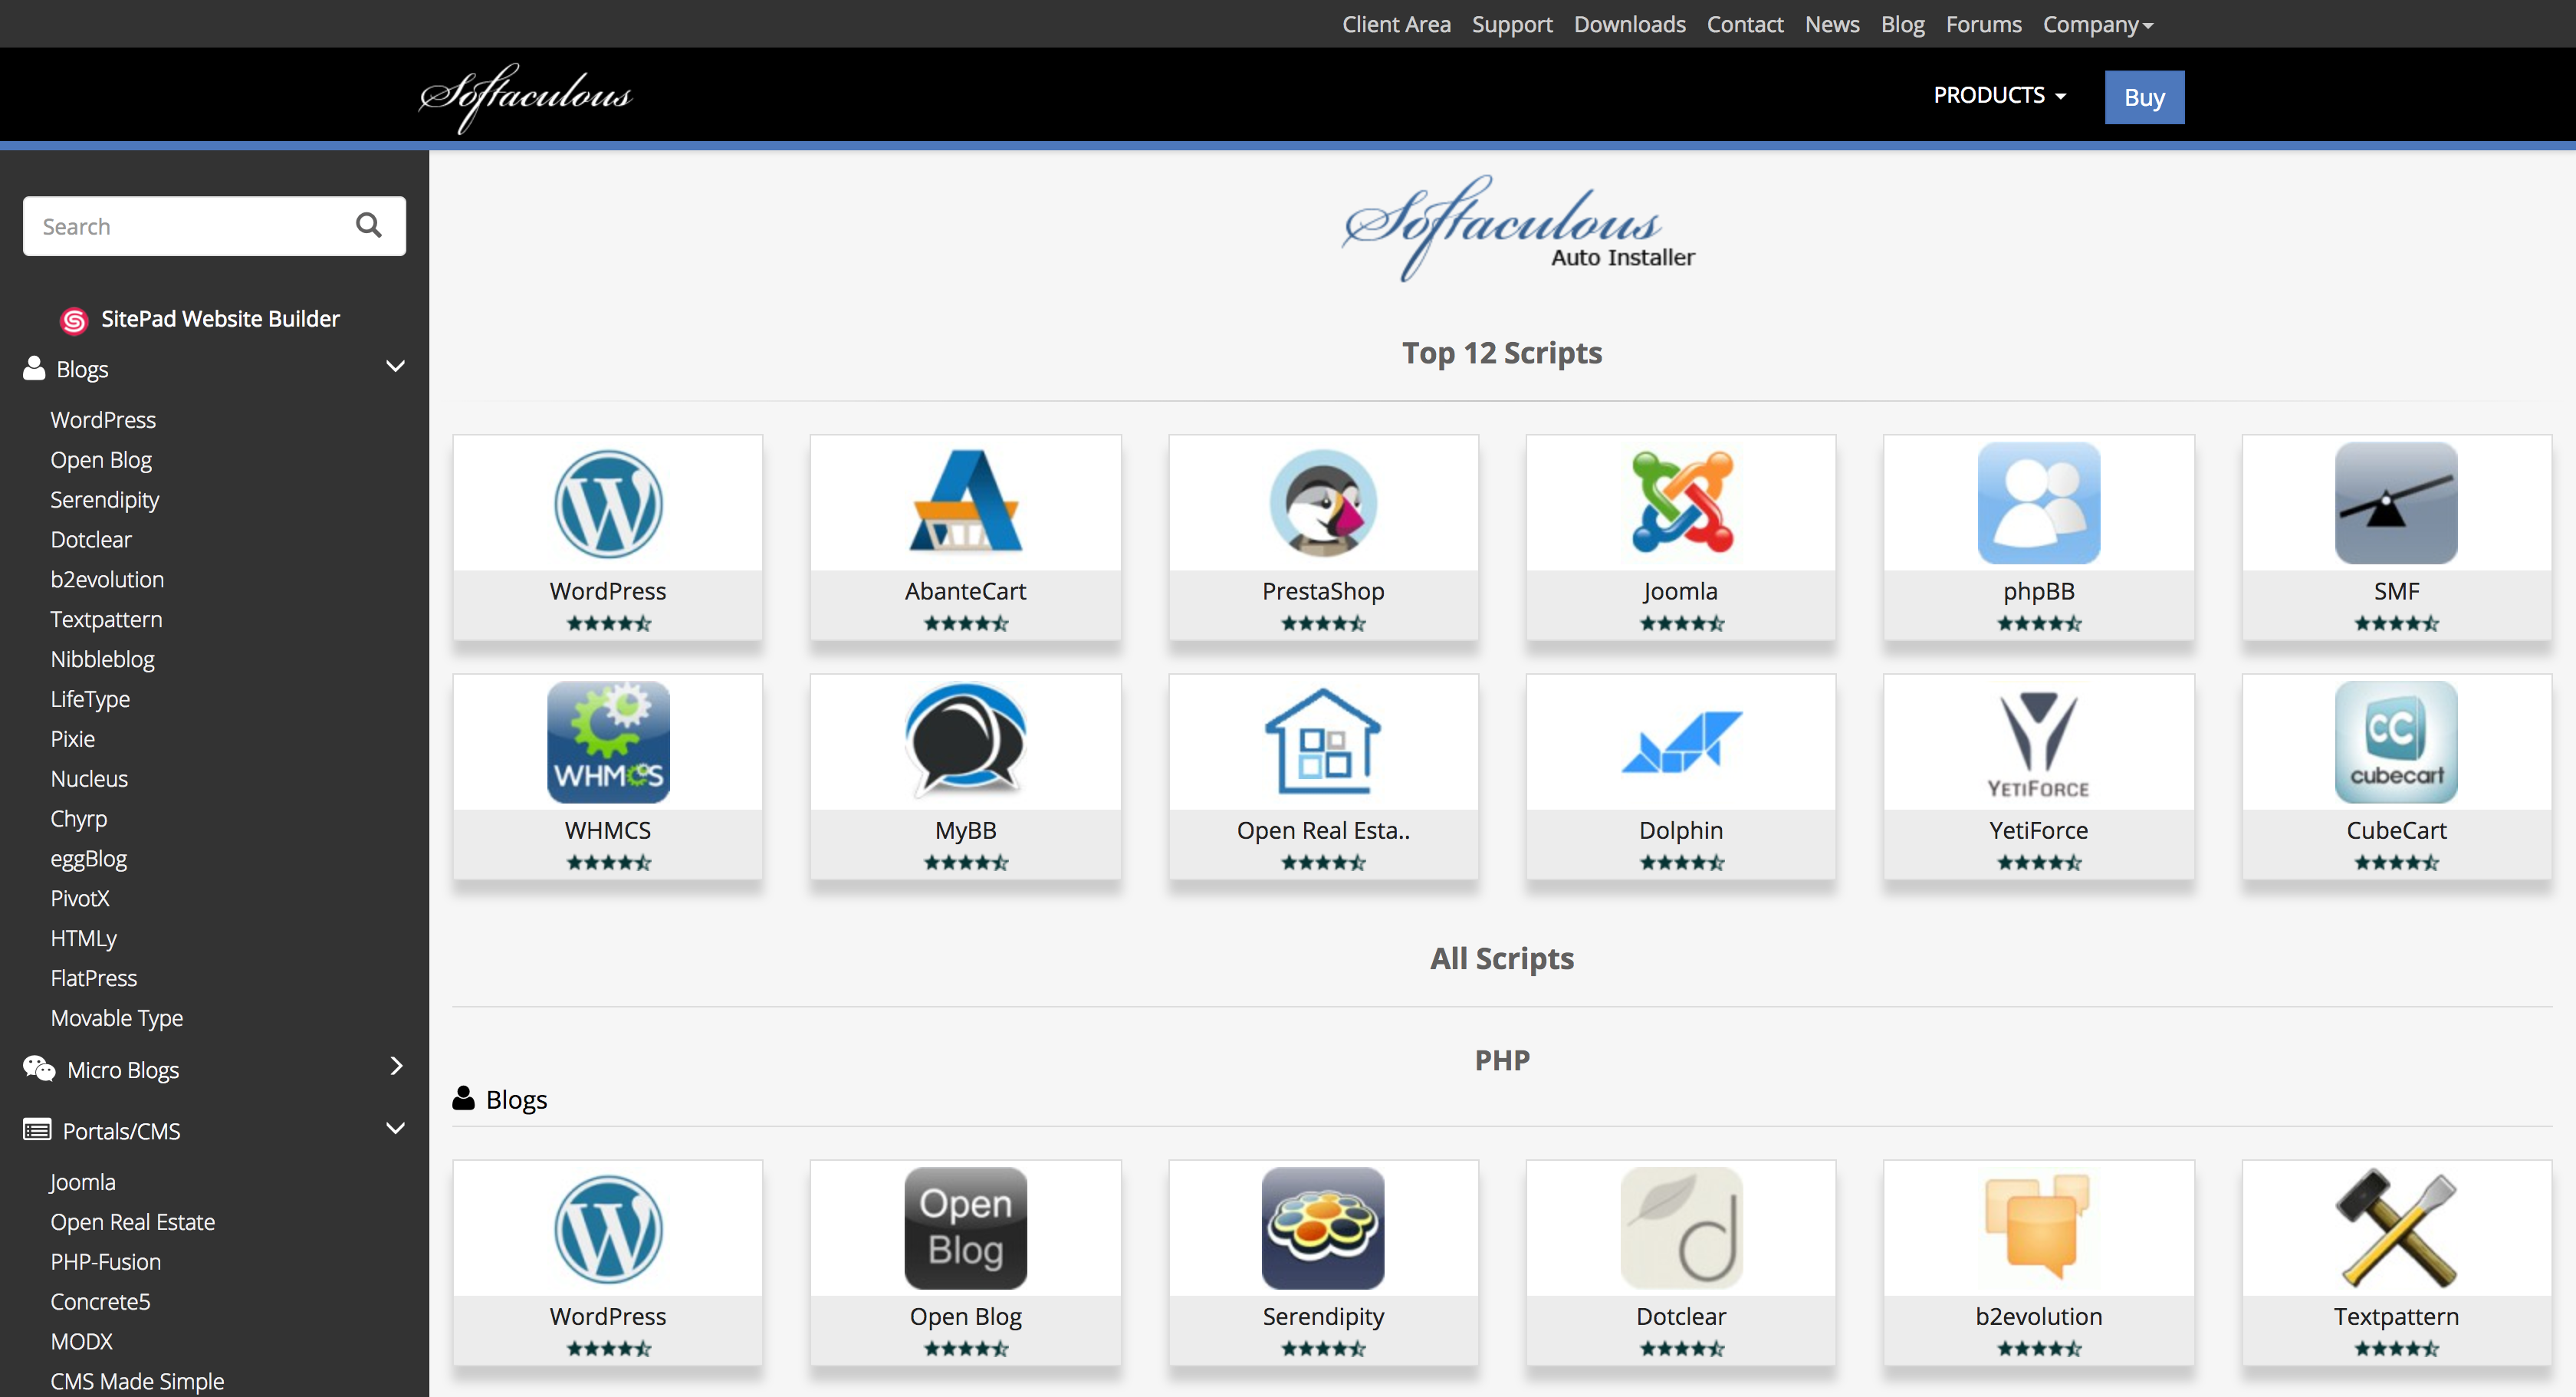Screen dimensions: 2576x1397
Task: Collapse the Portals/CMS sidebar category
Action: [x=395, y=1129]
